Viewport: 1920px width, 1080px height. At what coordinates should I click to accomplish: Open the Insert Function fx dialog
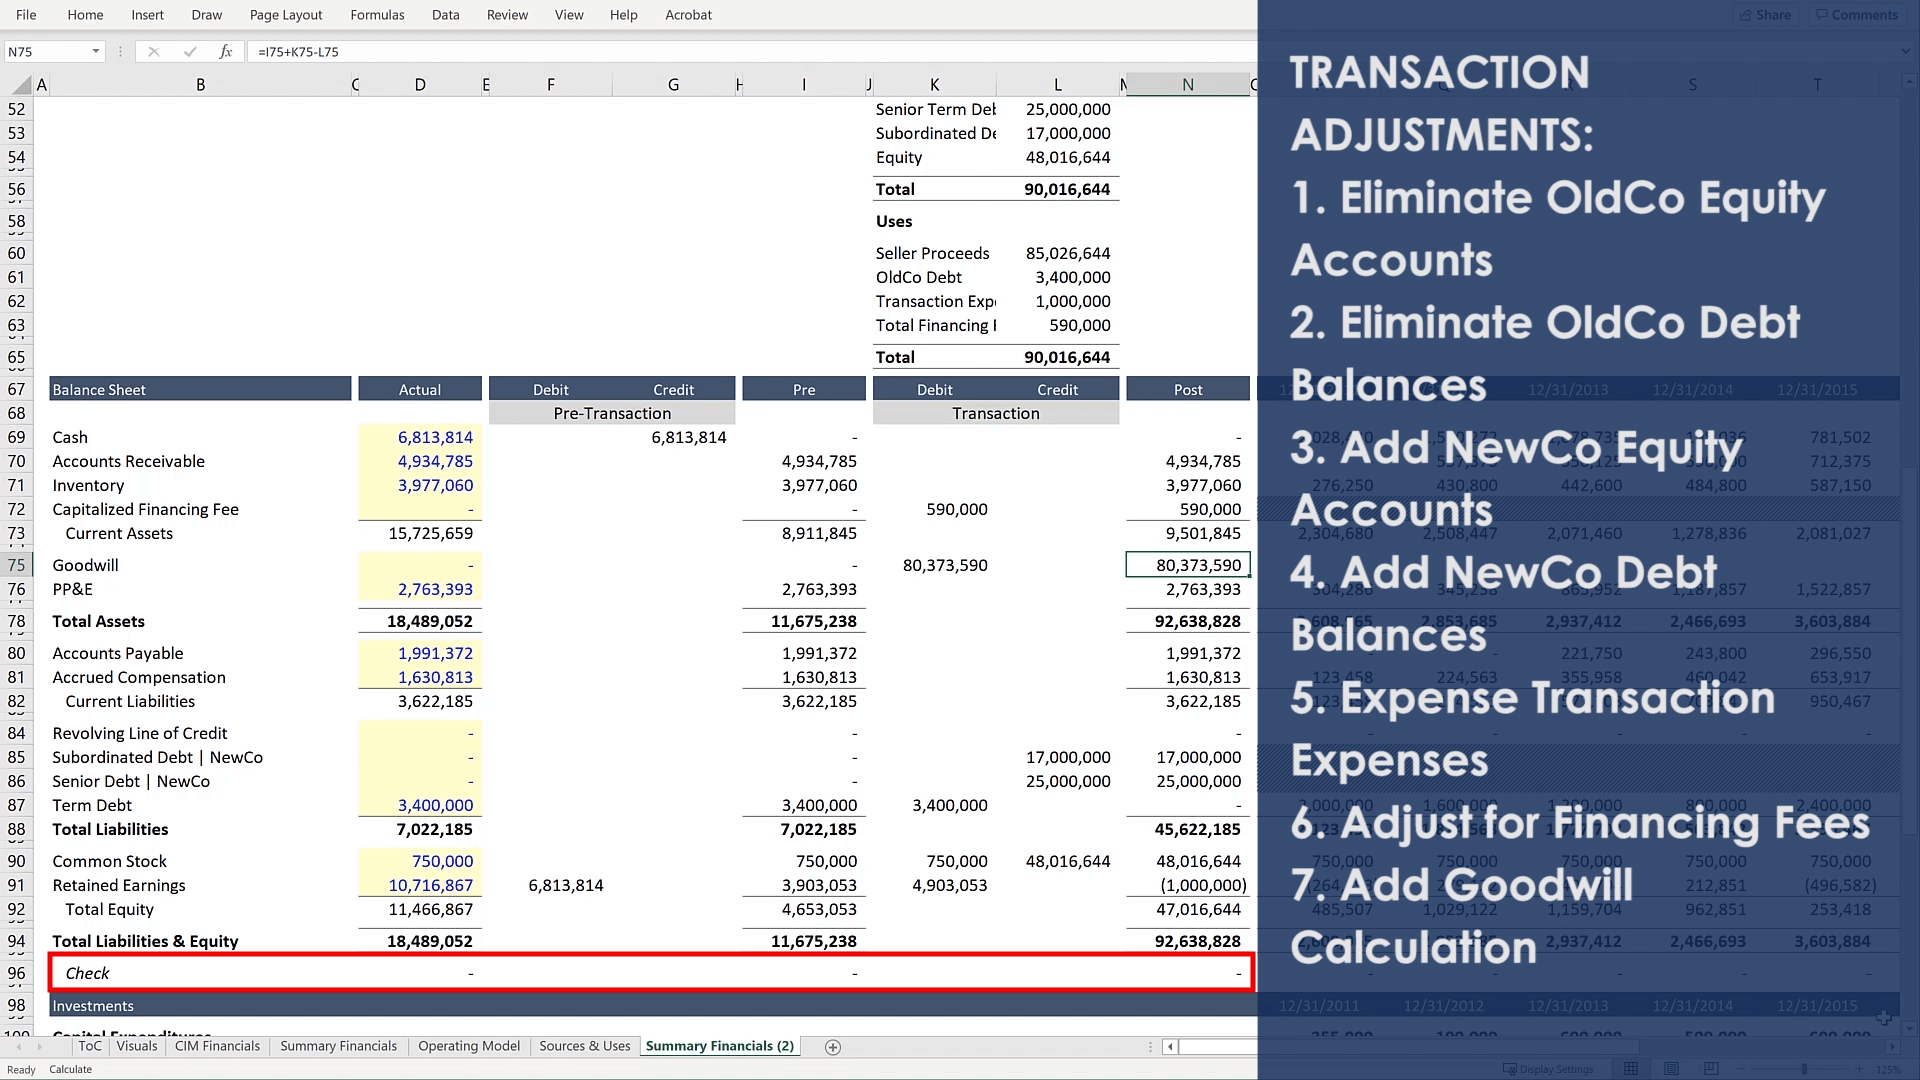[x=226, y=52]
